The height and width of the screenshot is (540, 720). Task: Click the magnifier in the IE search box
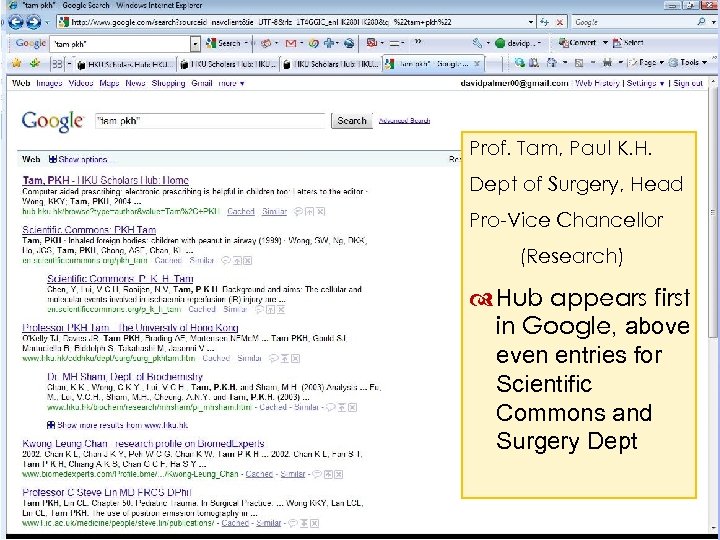click(x=701, y=22)
